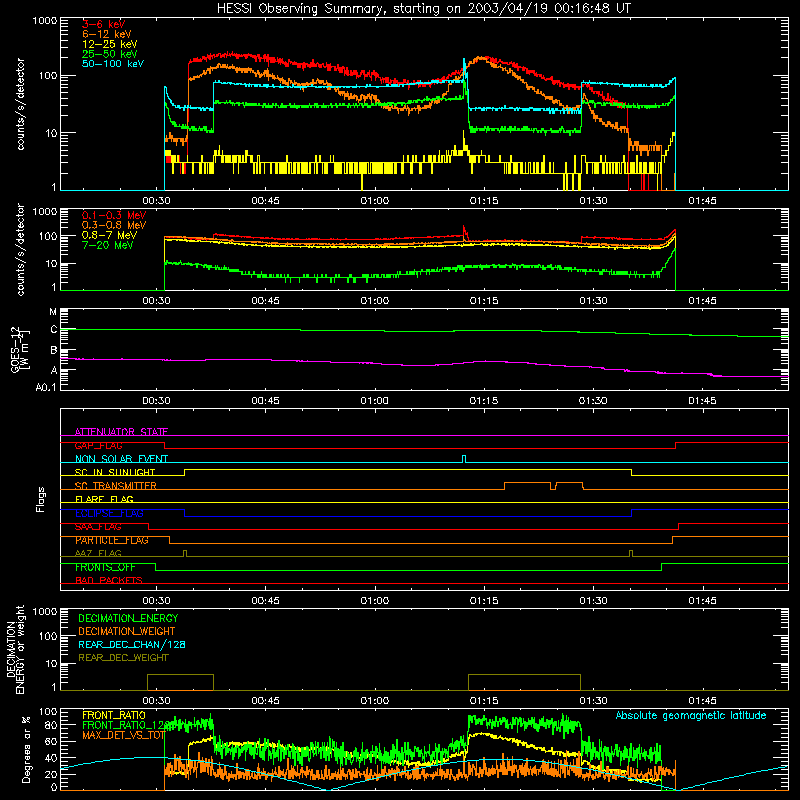Viewport: 800px width, 800px height.
Task: Click the yellow 0.8-7 MeV legend label
Action: pos(109,235)
